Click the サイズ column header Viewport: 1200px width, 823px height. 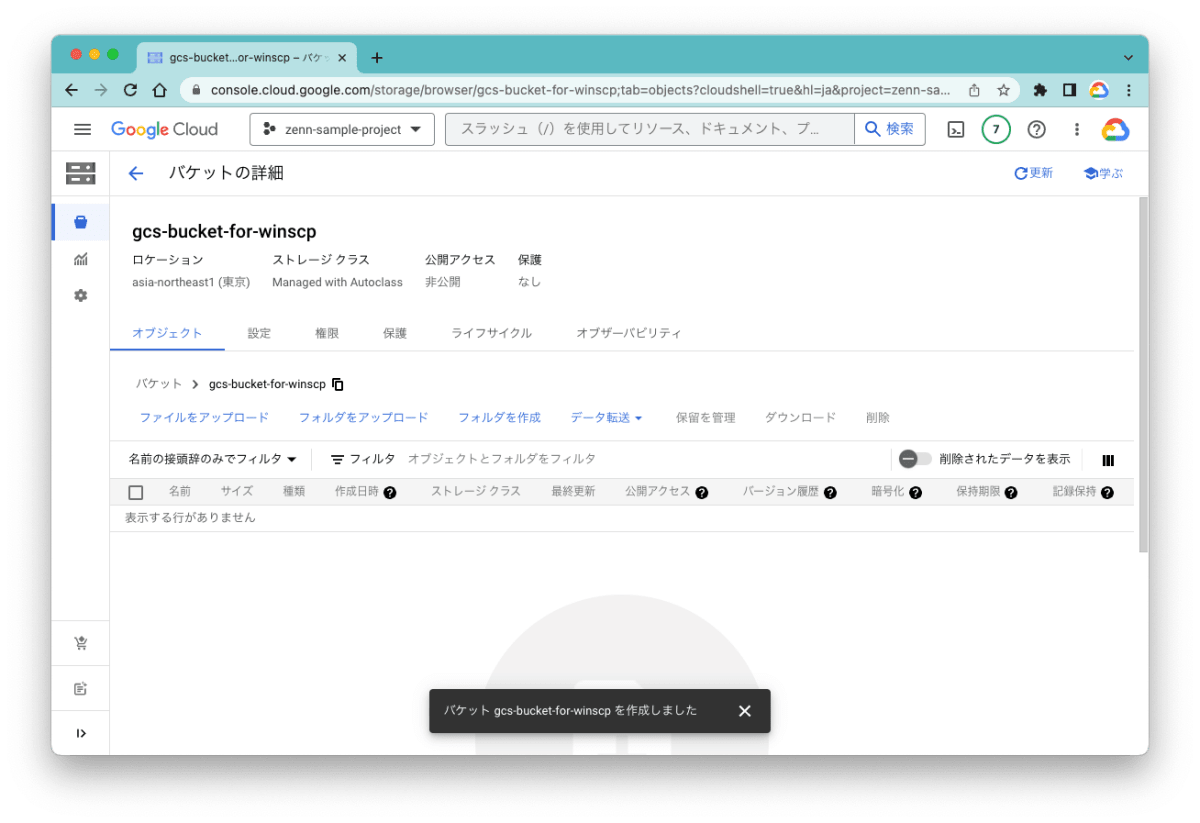tap(237, 492)
